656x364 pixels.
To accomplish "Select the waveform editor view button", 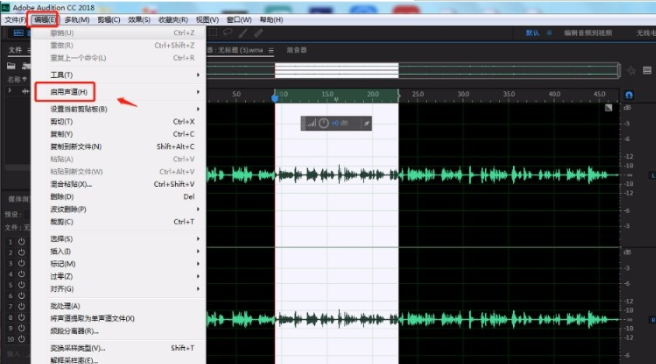I will (18, 33).
